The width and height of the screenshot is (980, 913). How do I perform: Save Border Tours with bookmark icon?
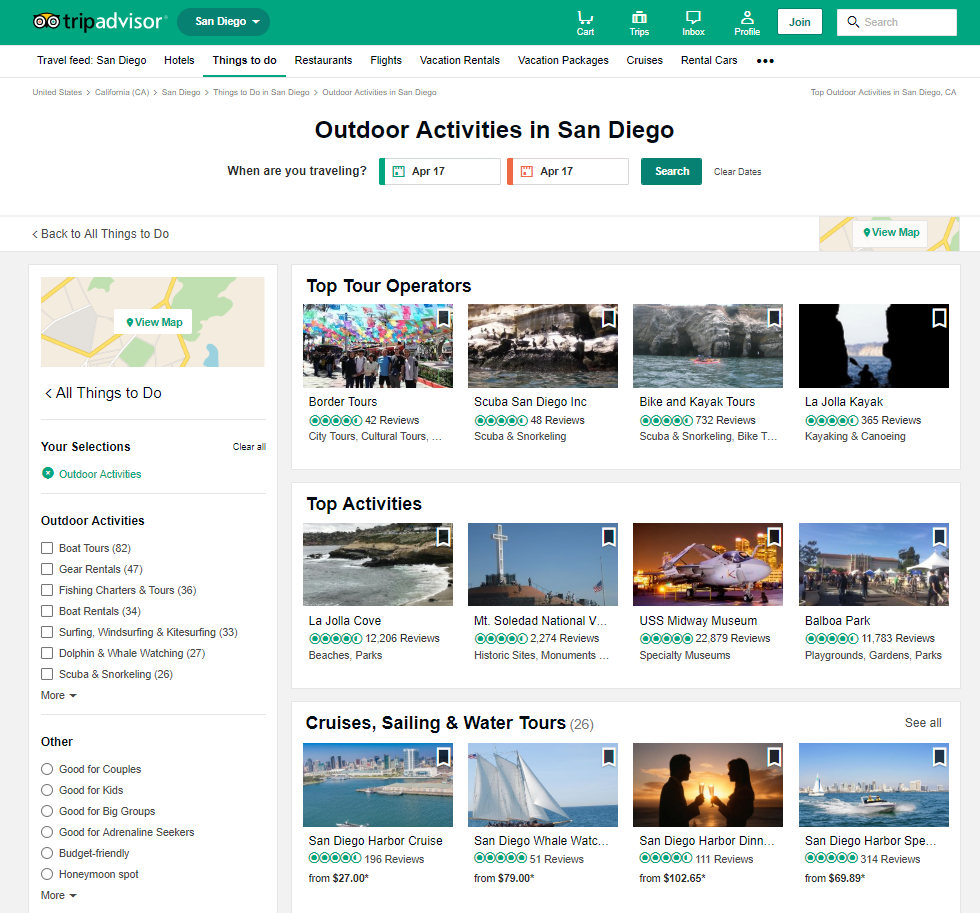[444, 318]
